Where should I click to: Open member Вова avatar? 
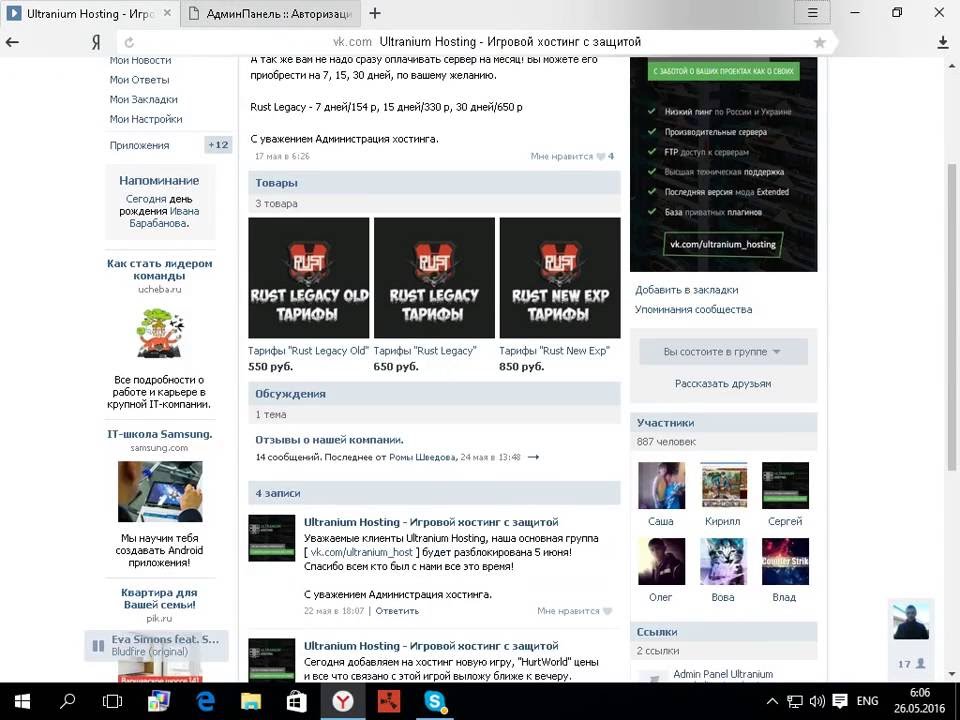click(x=724, y=561)
